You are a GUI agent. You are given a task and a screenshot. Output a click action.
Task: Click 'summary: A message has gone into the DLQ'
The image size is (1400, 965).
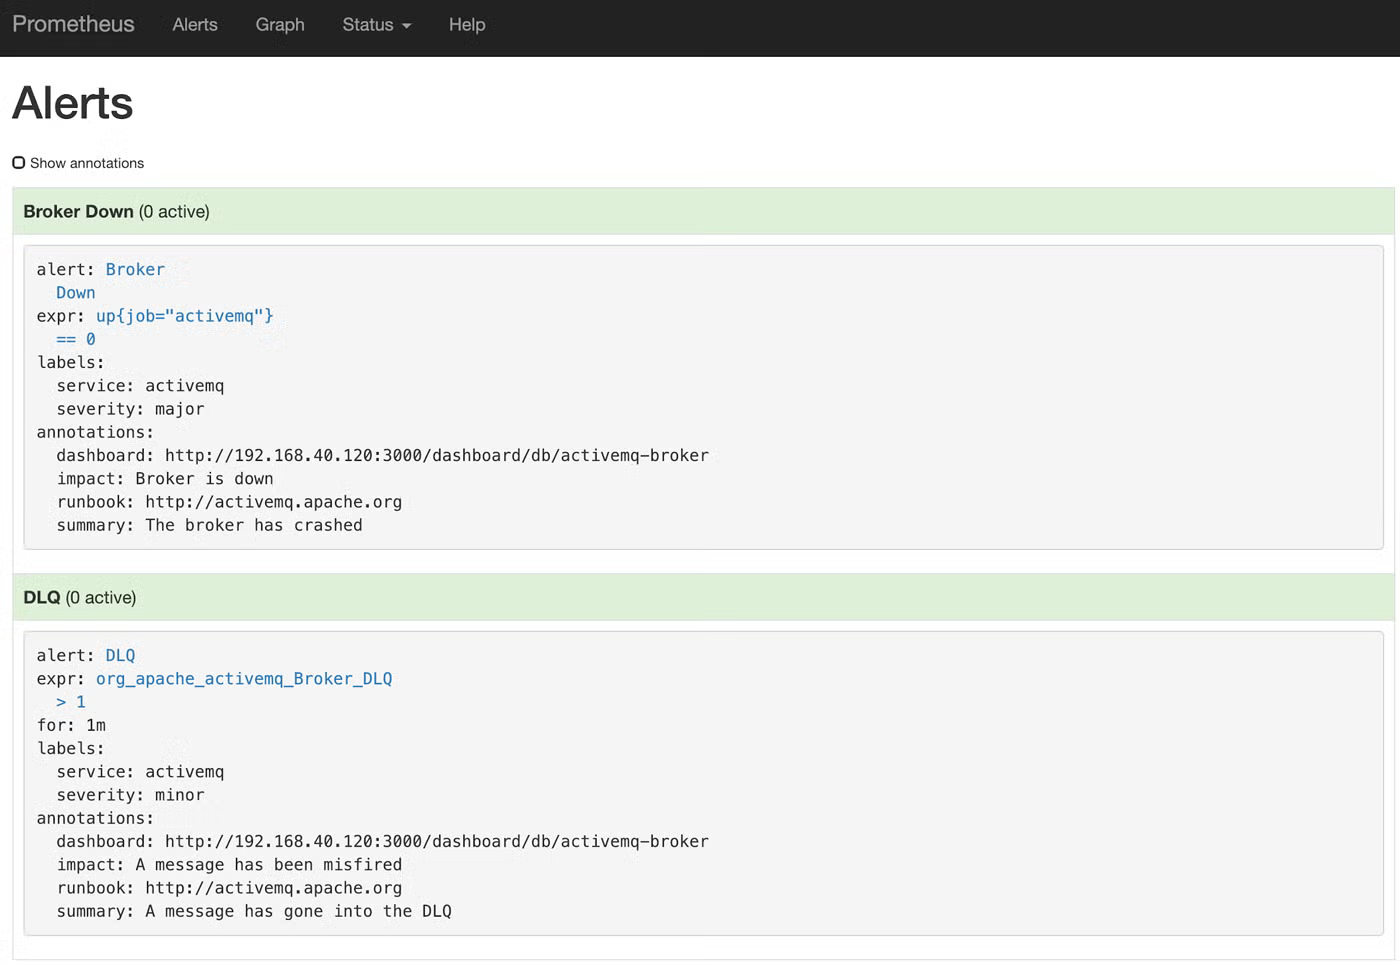(254, 911)
